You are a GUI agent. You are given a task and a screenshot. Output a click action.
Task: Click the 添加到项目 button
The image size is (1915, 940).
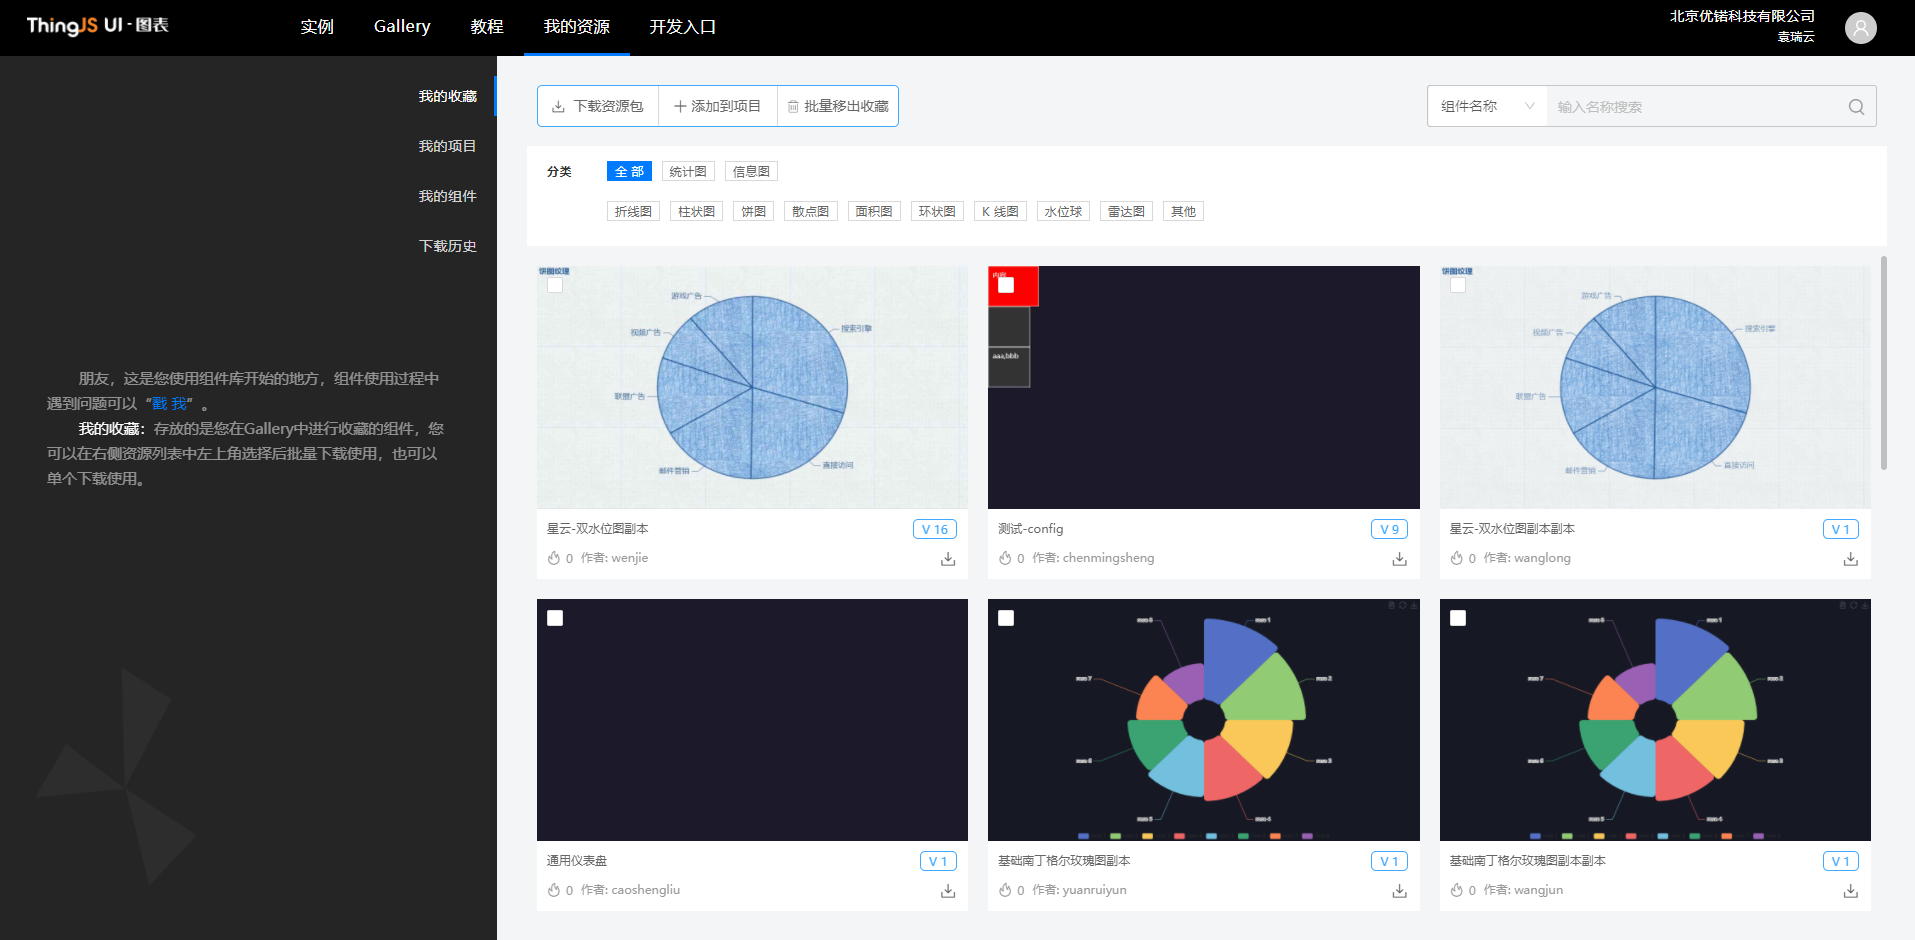point(718,106)
